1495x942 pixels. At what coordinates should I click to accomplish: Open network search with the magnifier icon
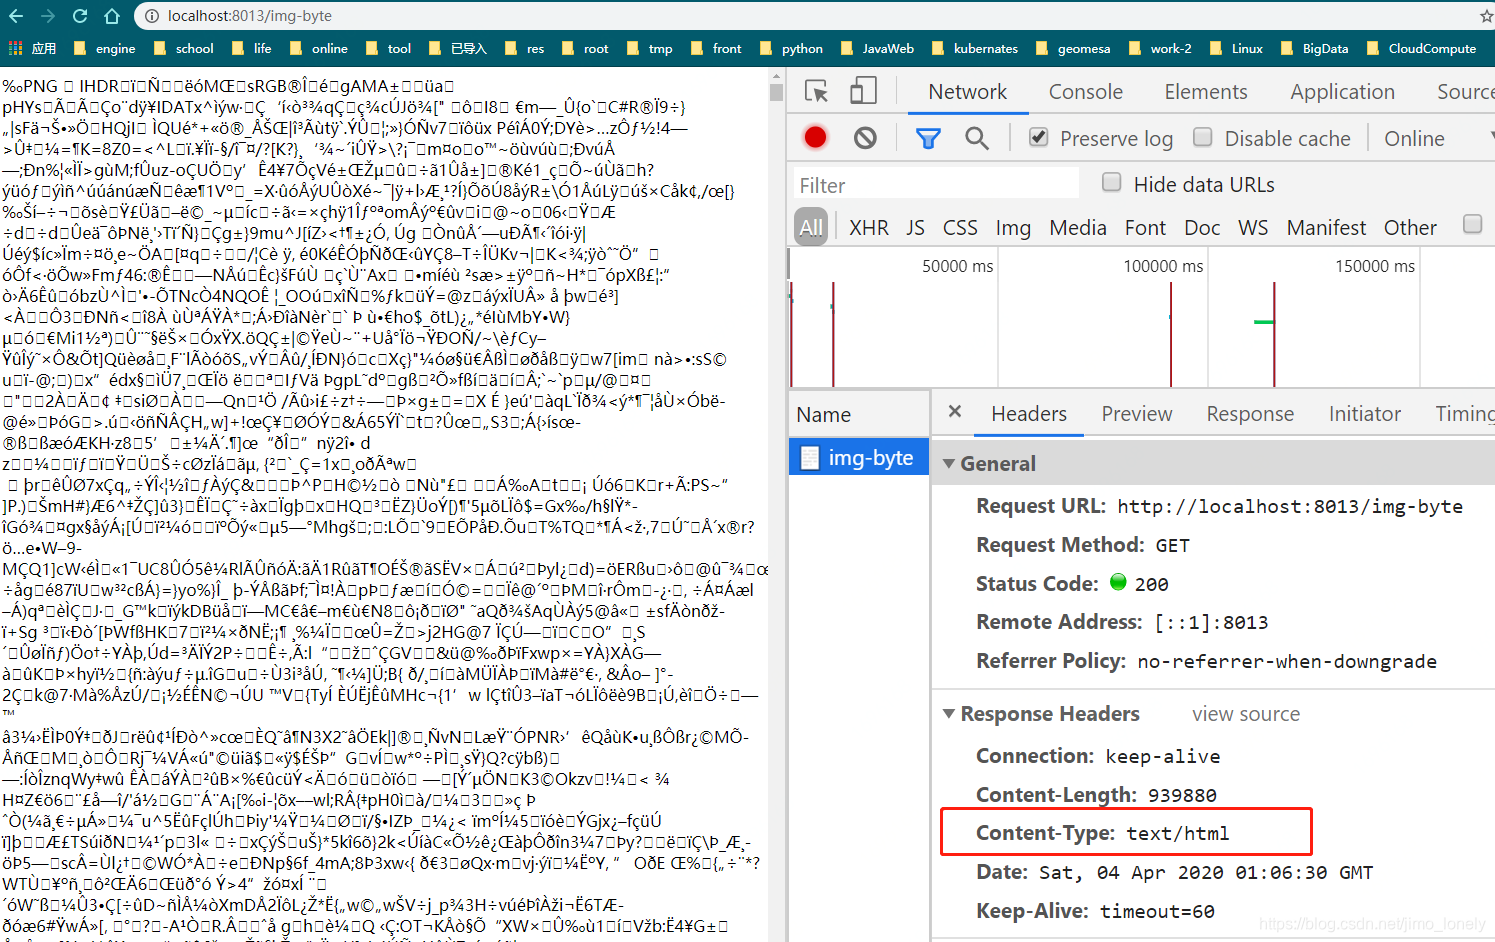point(976,137)
